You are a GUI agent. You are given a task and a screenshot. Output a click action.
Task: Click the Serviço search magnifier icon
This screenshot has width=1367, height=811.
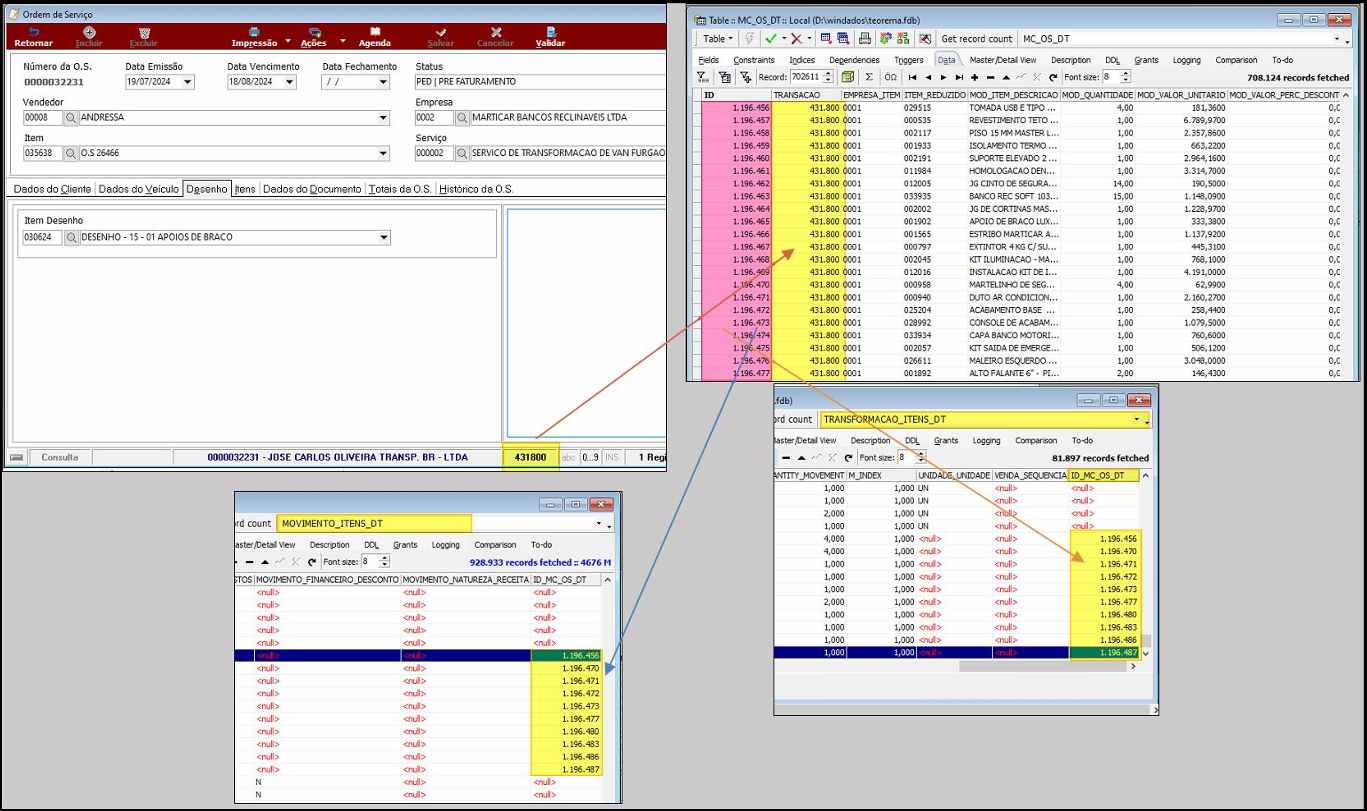tap(462, 153)
